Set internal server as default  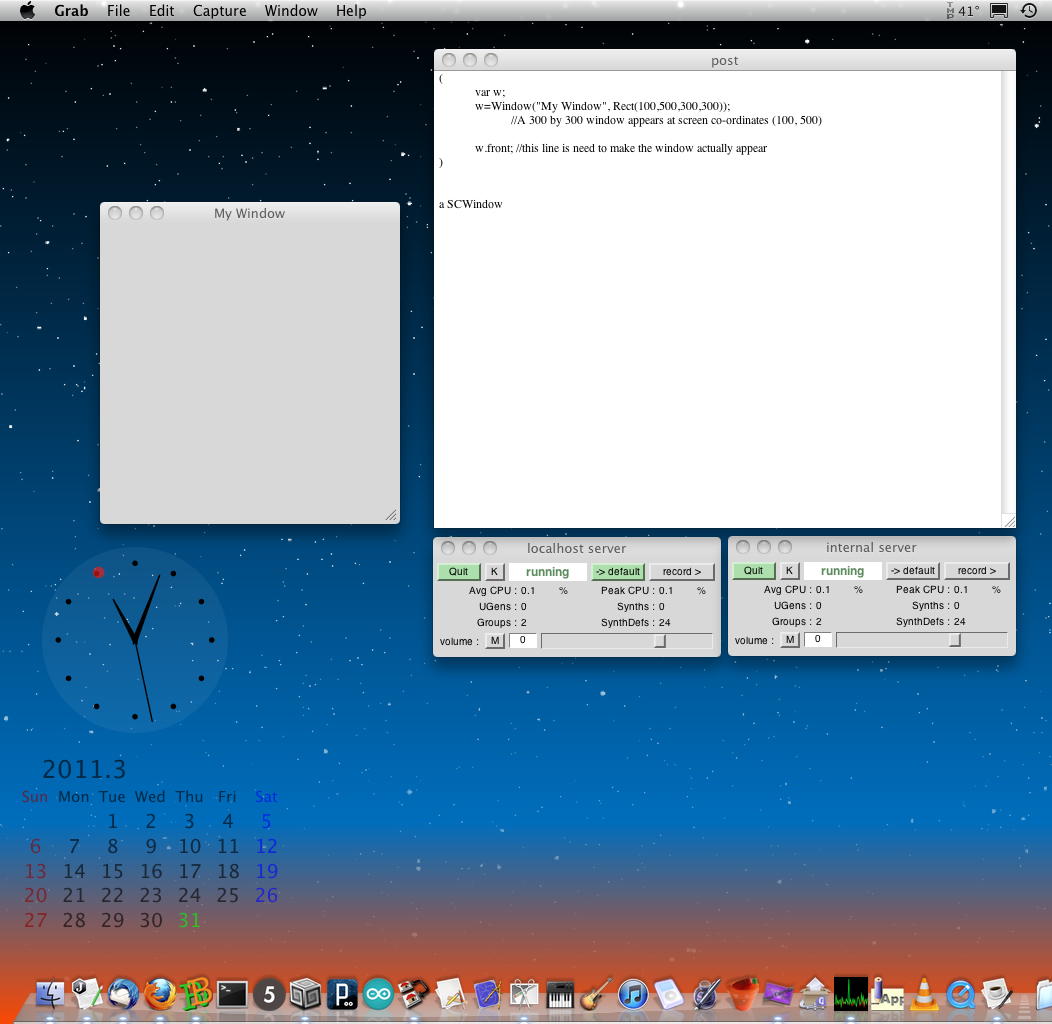[x=912, y=571]
